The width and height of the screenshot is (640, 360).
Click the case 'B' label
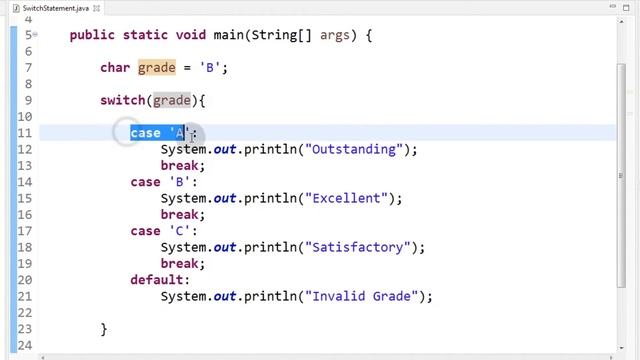(x=164, y=182)
